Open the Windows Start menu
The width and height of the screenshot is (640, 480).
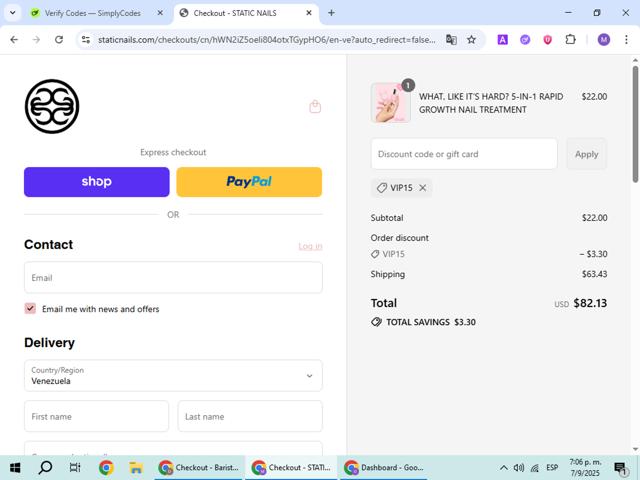pyautogui.click(x=15, y=468)
